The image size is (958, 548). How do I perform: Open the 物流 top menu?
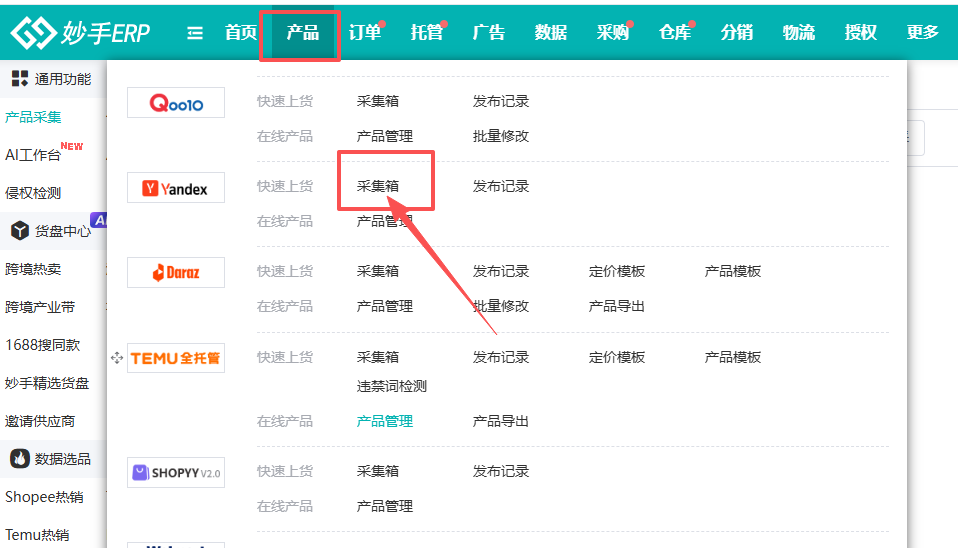point(799,32)
